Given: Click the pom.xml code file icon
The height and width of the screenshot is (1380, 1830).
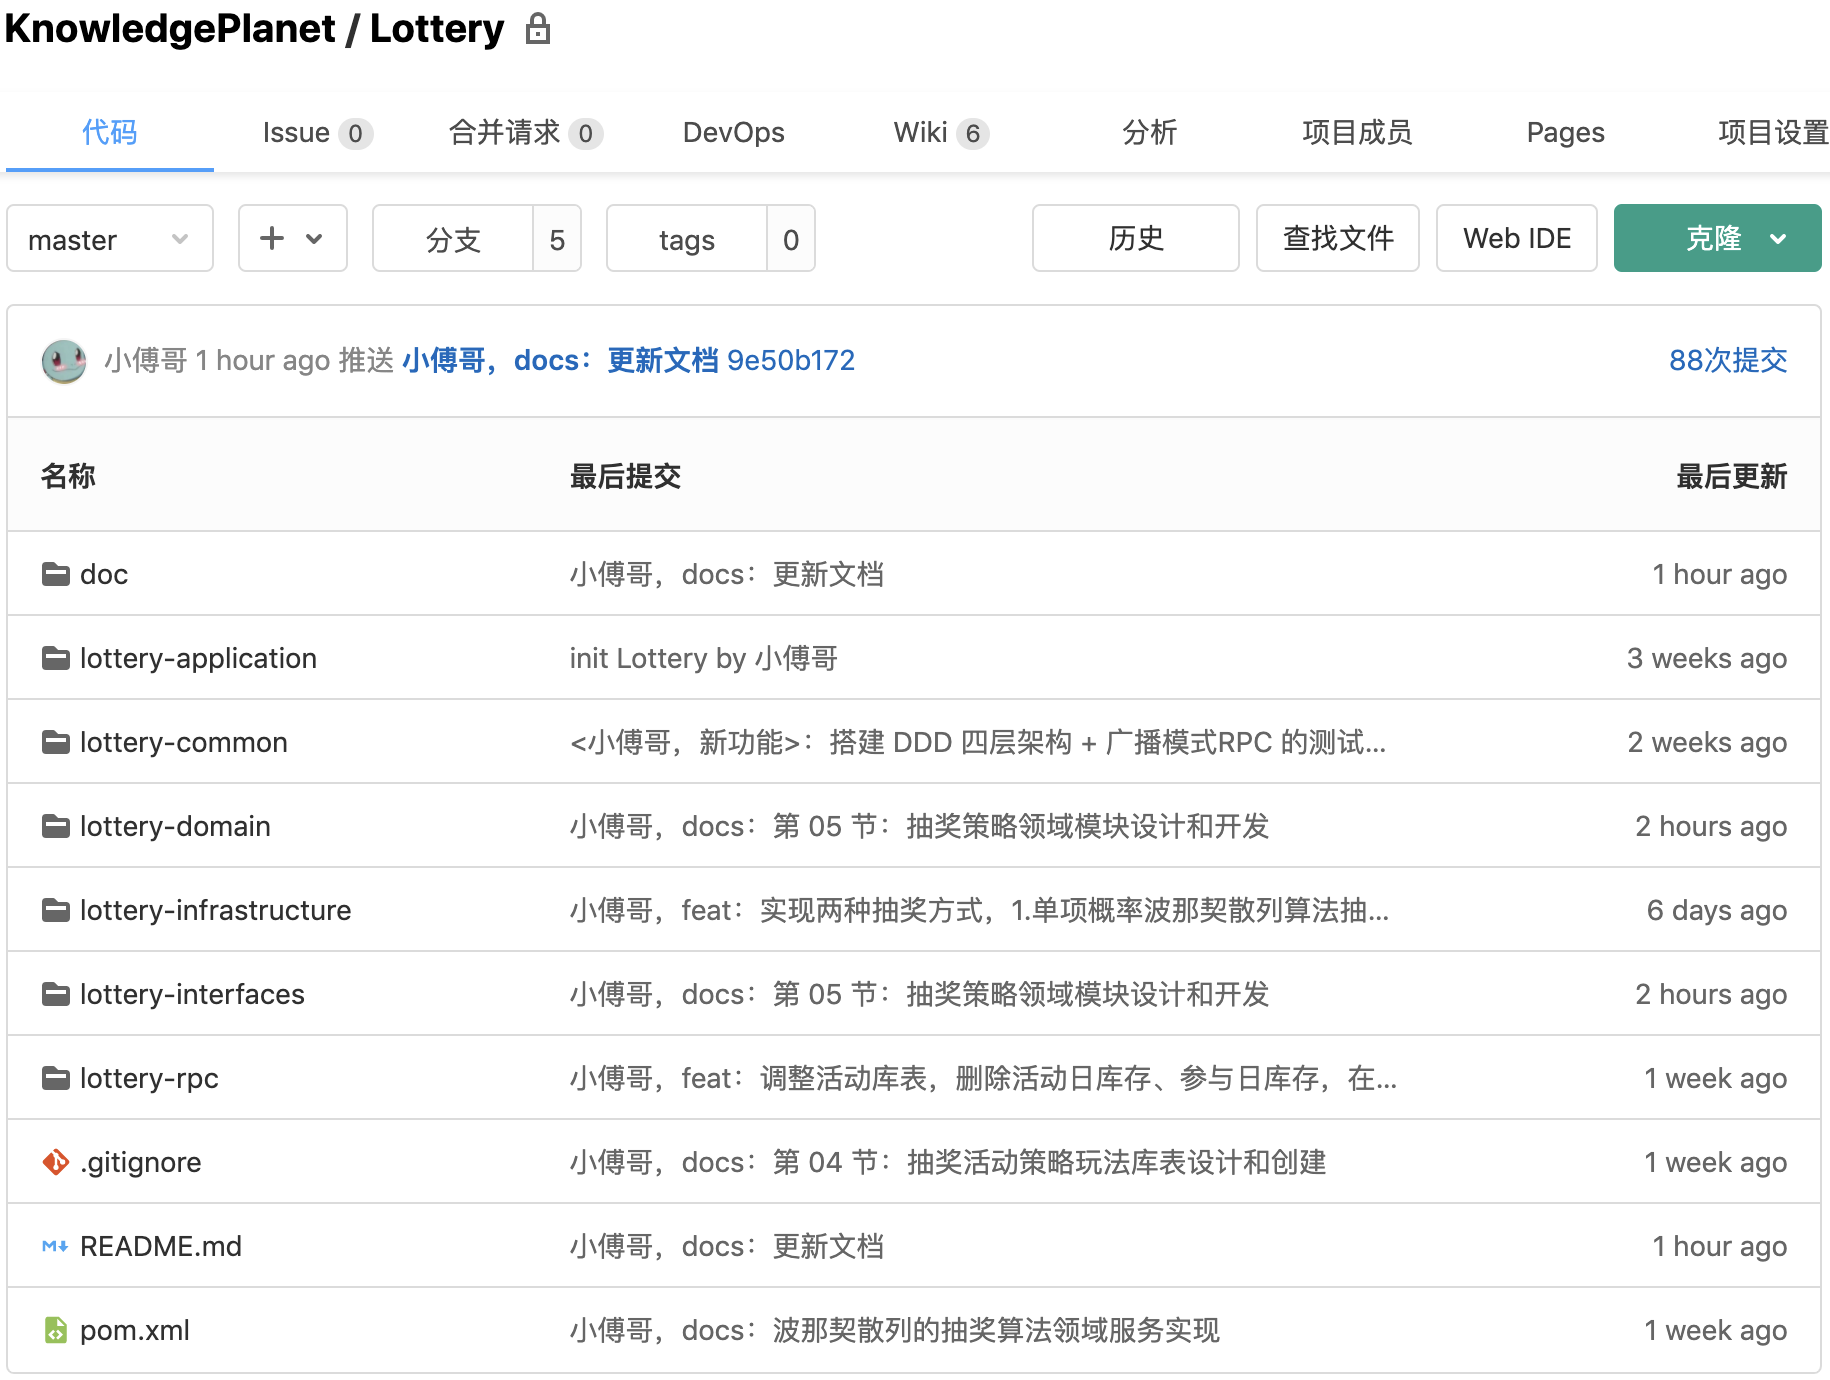Looking at the screenshot, I should (x=56, y=1330).
